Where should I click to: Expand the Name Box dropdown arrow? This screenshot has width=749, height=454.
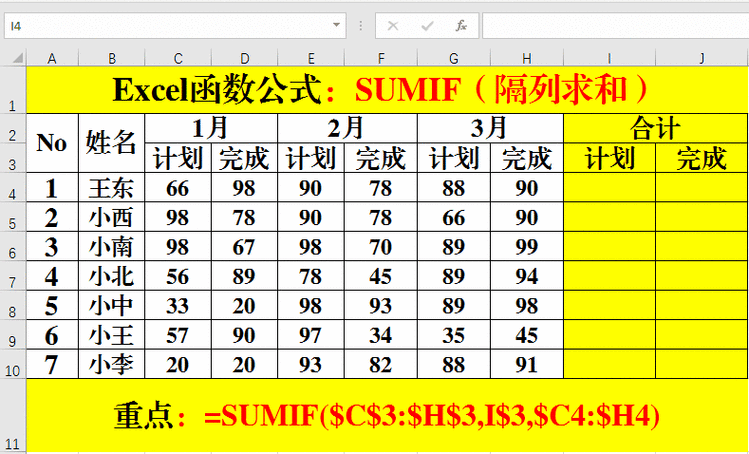336,25
